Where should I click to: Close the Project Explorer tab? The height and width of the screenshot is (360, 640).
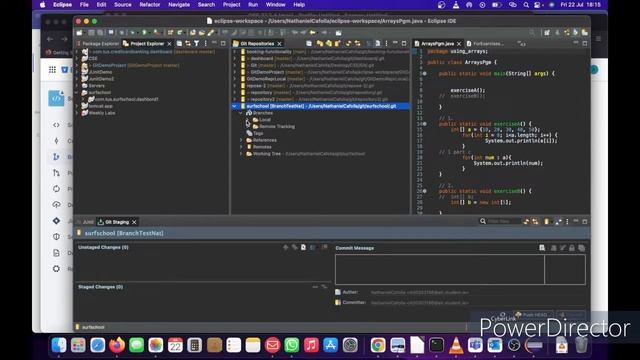[169, 44]
